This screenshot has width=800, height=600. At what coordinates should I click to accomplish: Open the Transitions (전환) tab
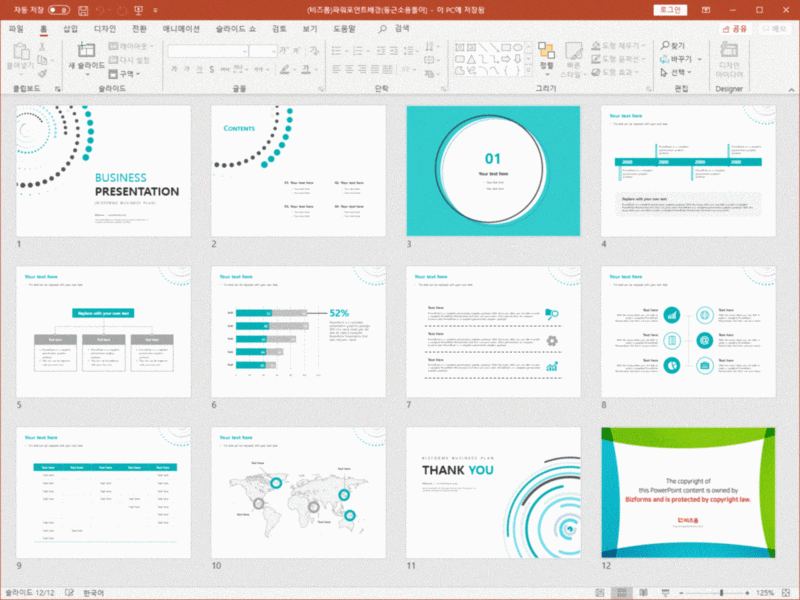click(139, 29)
